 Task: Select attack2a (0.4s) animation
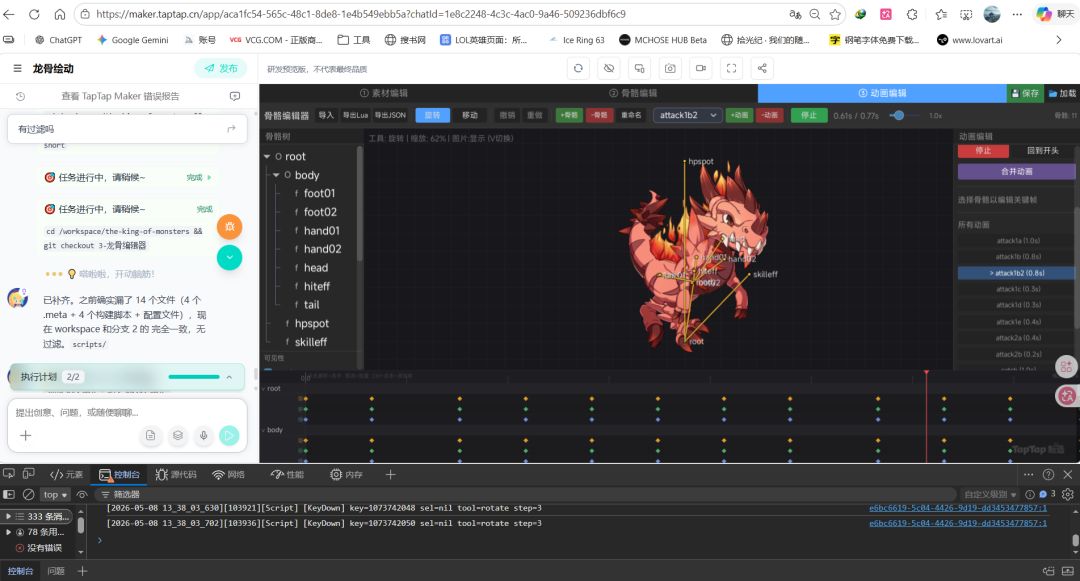point(1017,338)
